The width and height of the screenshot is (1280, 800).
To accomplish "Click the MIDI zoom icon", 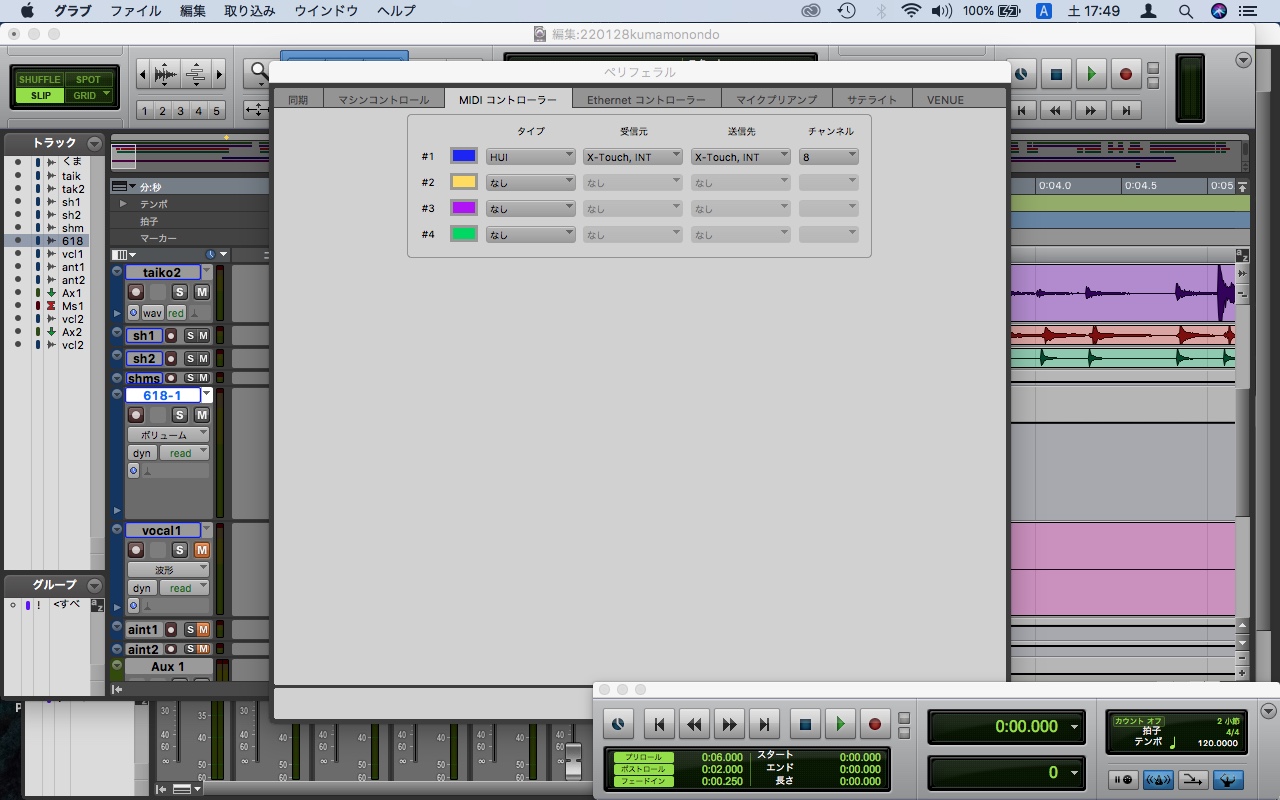I will click(x=196, y=74).
